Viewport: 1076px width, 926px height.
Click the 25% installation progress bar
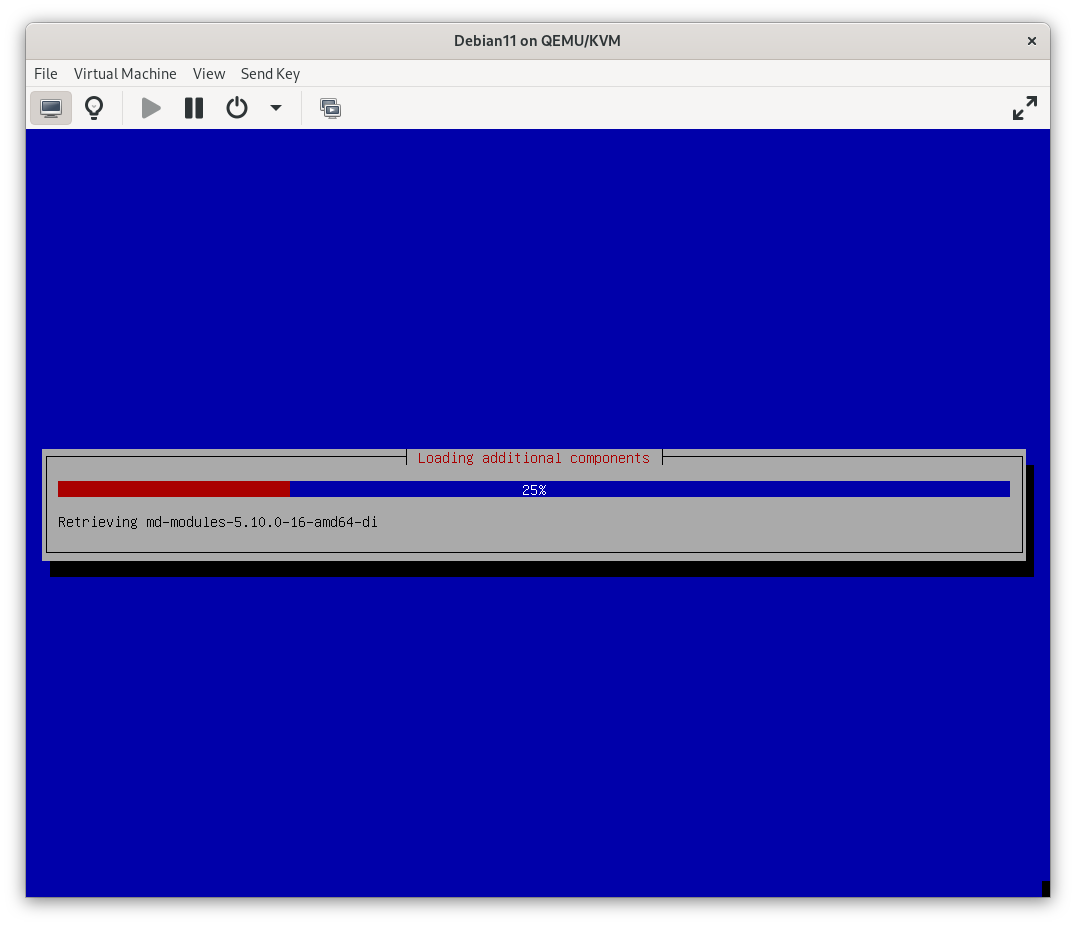click(534, 489)
